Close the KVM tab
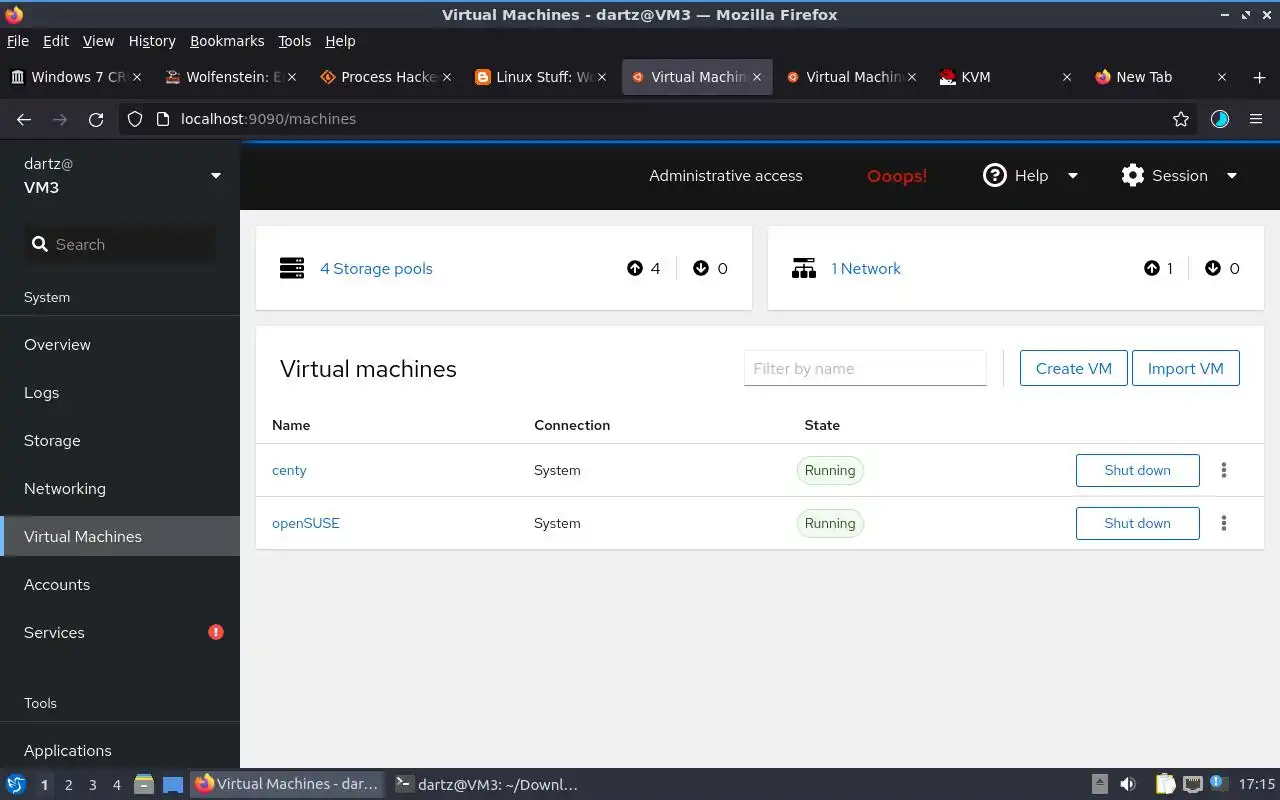Screen dimensions: 1280x800 click(1067, 77)
